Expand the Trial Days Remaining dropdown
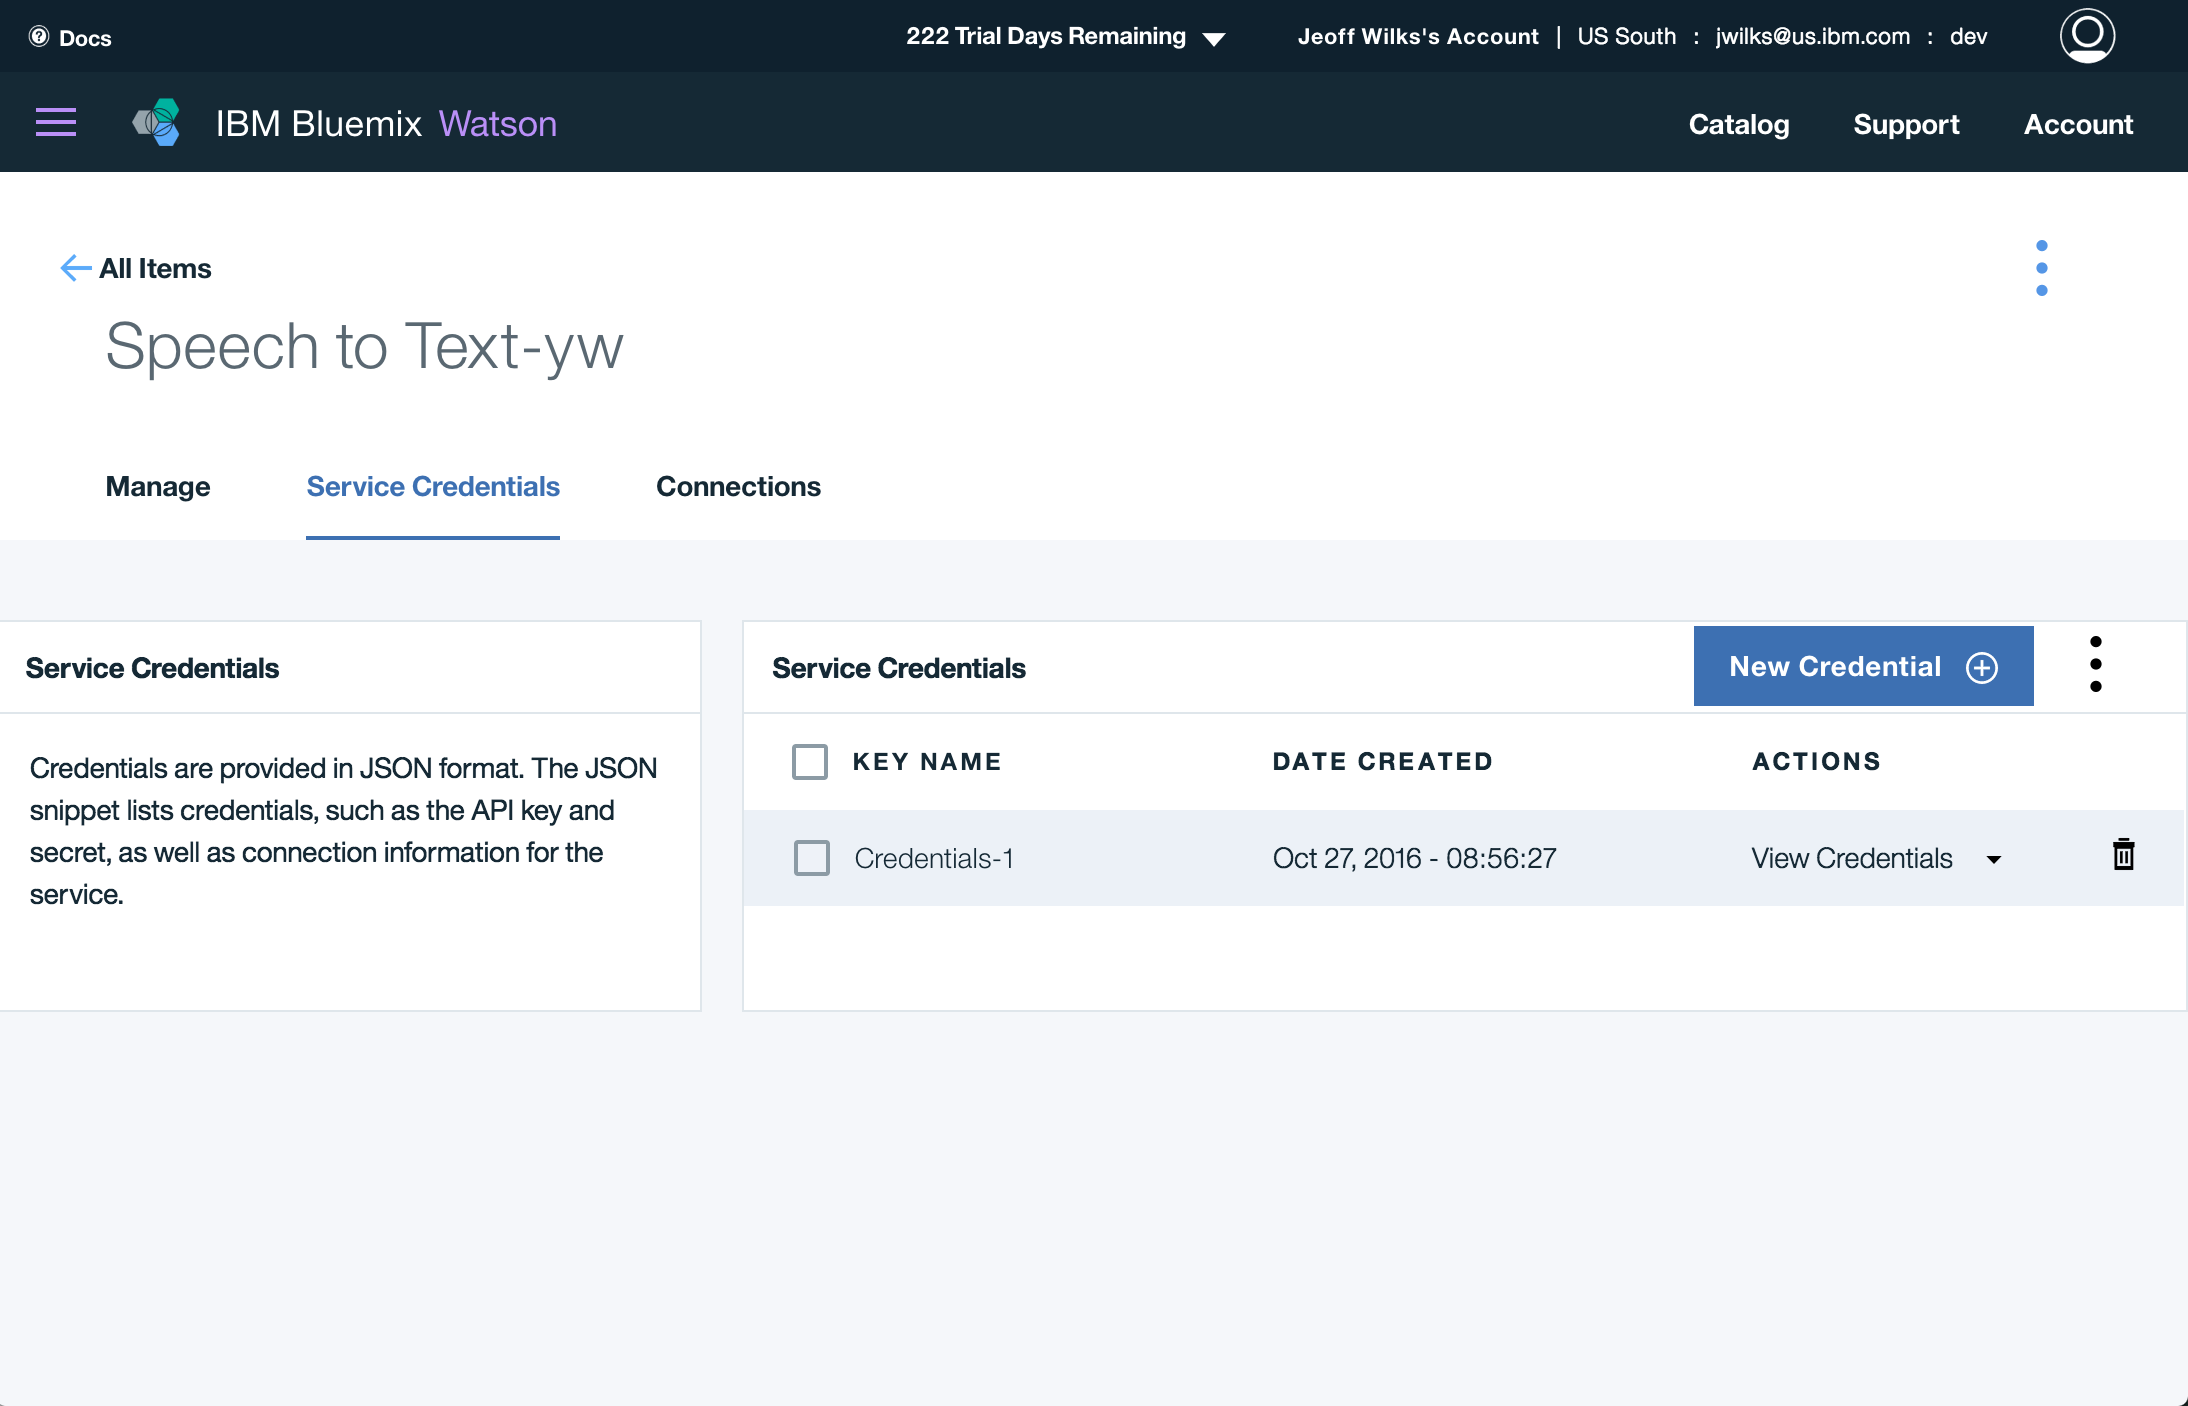 [x=1213, y=39]
